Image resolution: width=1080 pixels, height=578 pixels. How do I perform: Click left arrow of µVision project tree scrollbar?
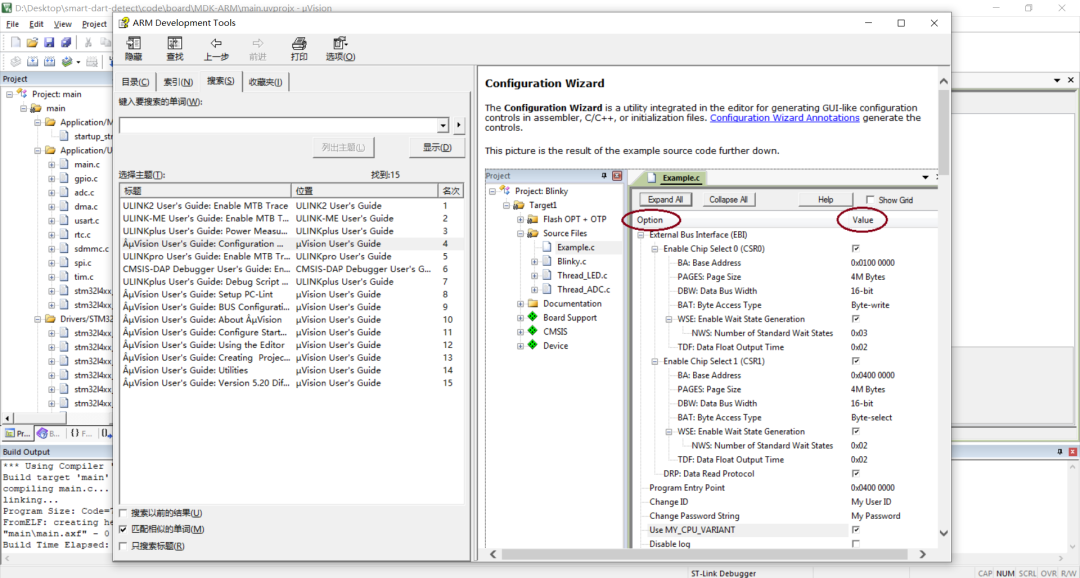coord(8,418)
